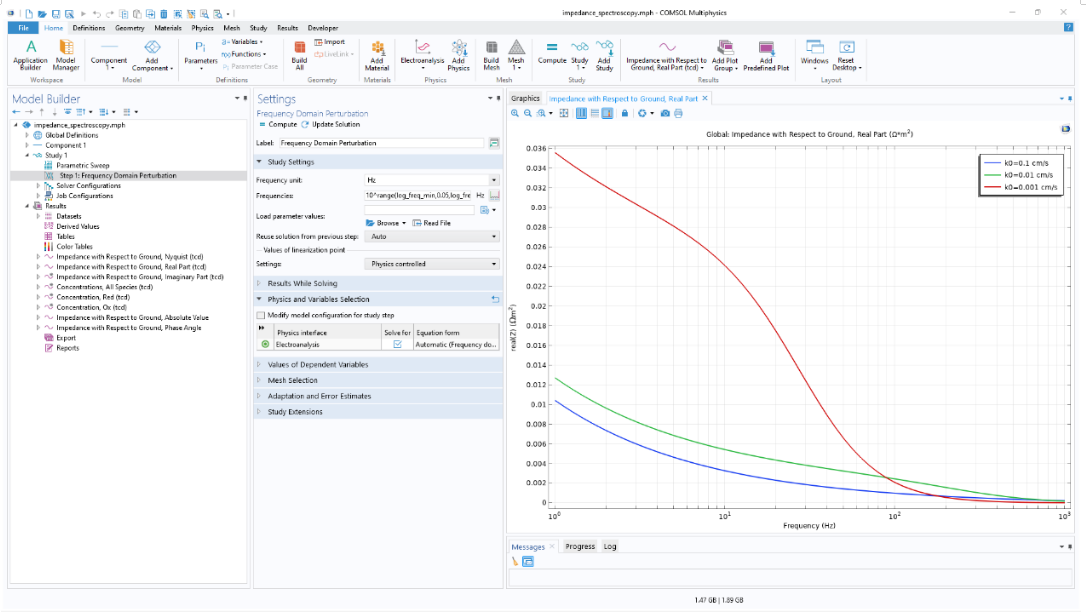The height and width of the screenshot is (616, 1086).
Task: Open the File menu
Action: point(24,28)
